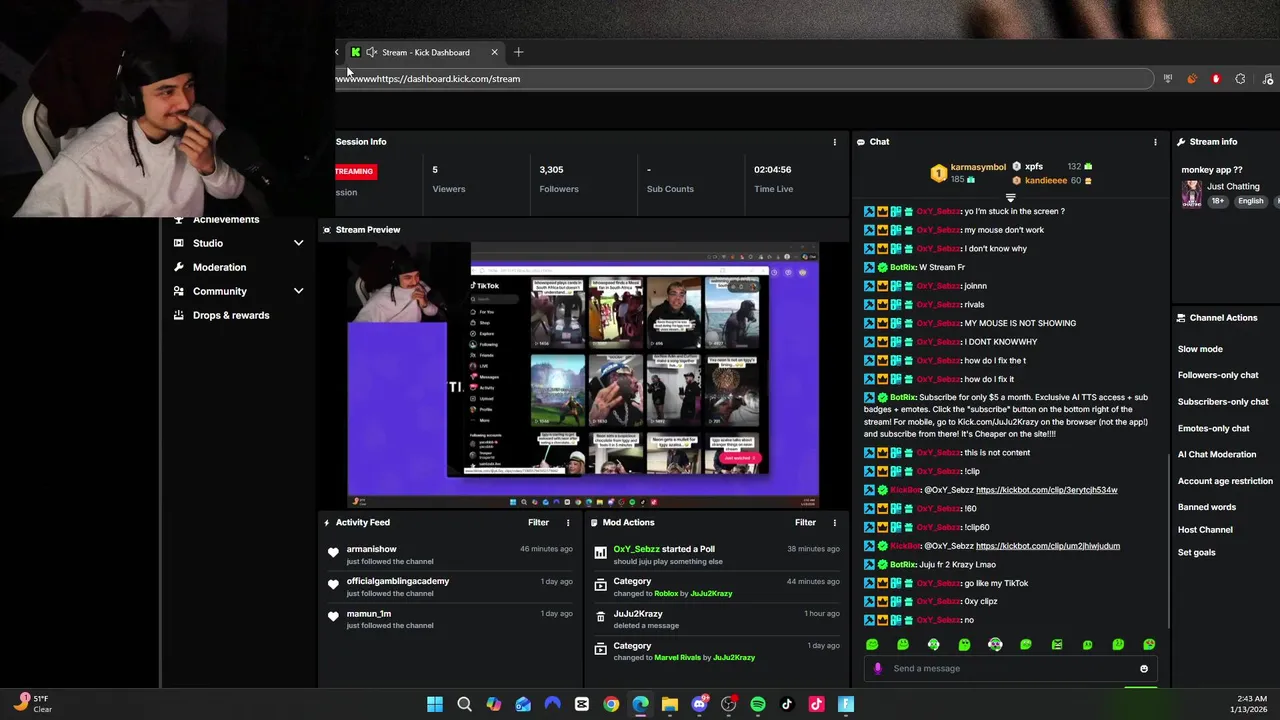This screenshot has height=720, width=1280.
Task: Open File Explorer from taskbar
Action: [670, 704]
